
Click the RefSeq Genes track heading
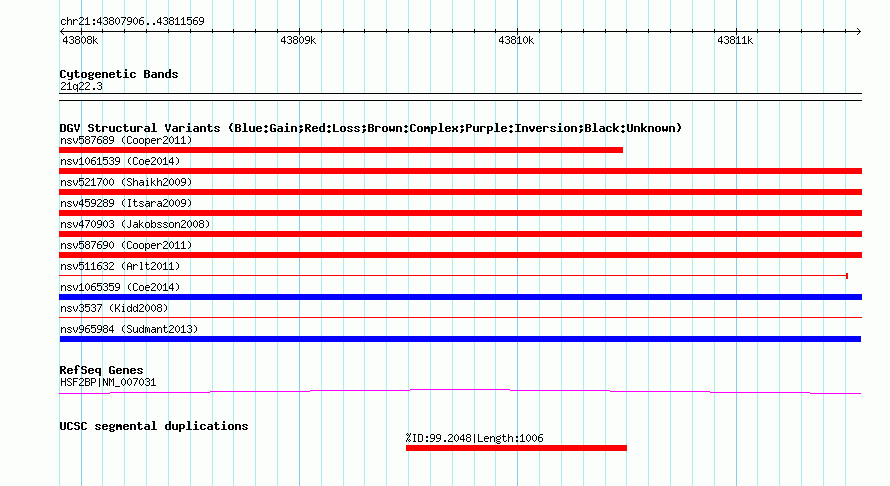102,370
